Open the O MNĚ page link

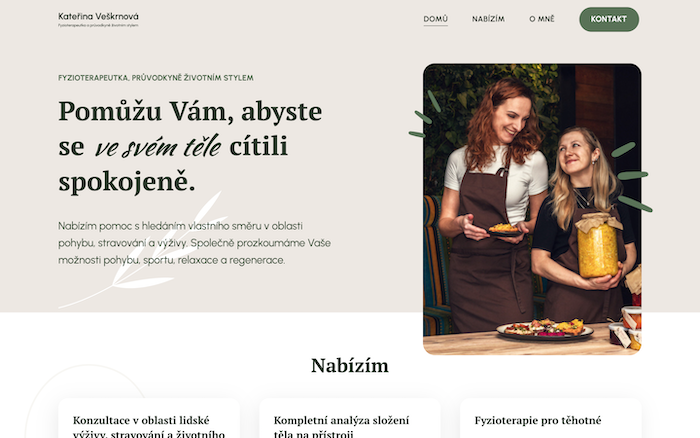(542, 19)
